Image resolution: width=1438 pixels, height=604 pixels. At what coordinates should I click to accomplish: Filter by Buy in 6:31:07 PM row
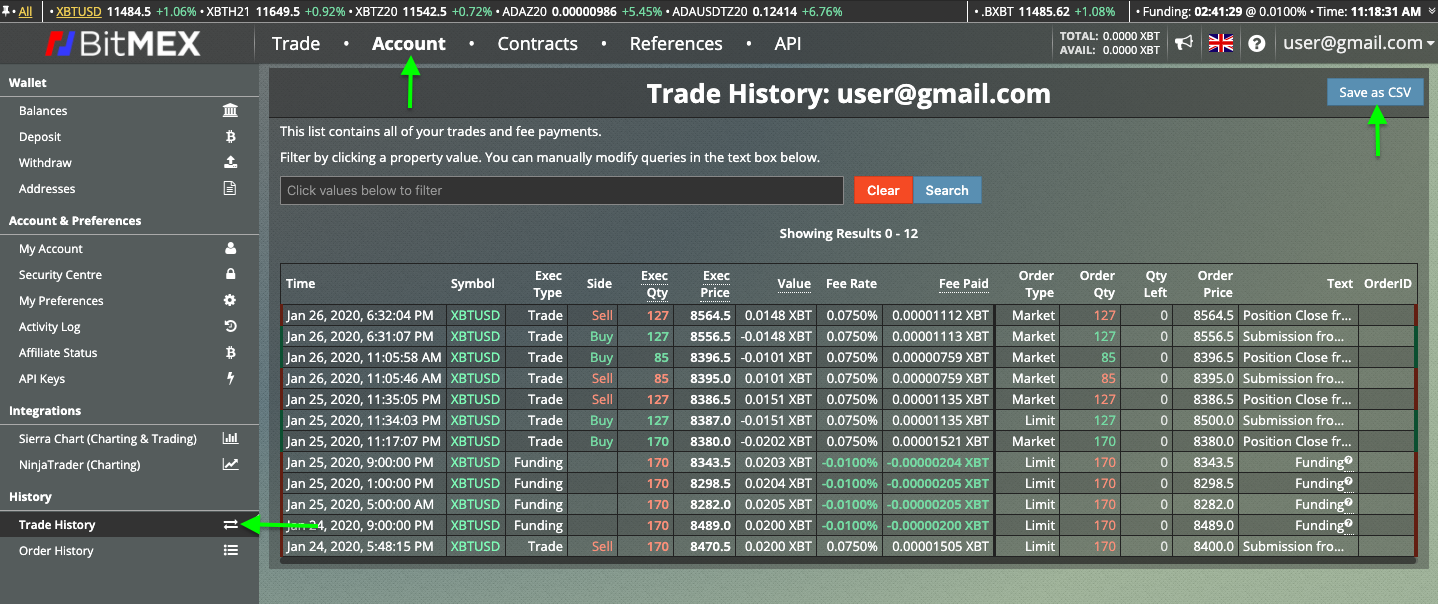tap(601, 336)
